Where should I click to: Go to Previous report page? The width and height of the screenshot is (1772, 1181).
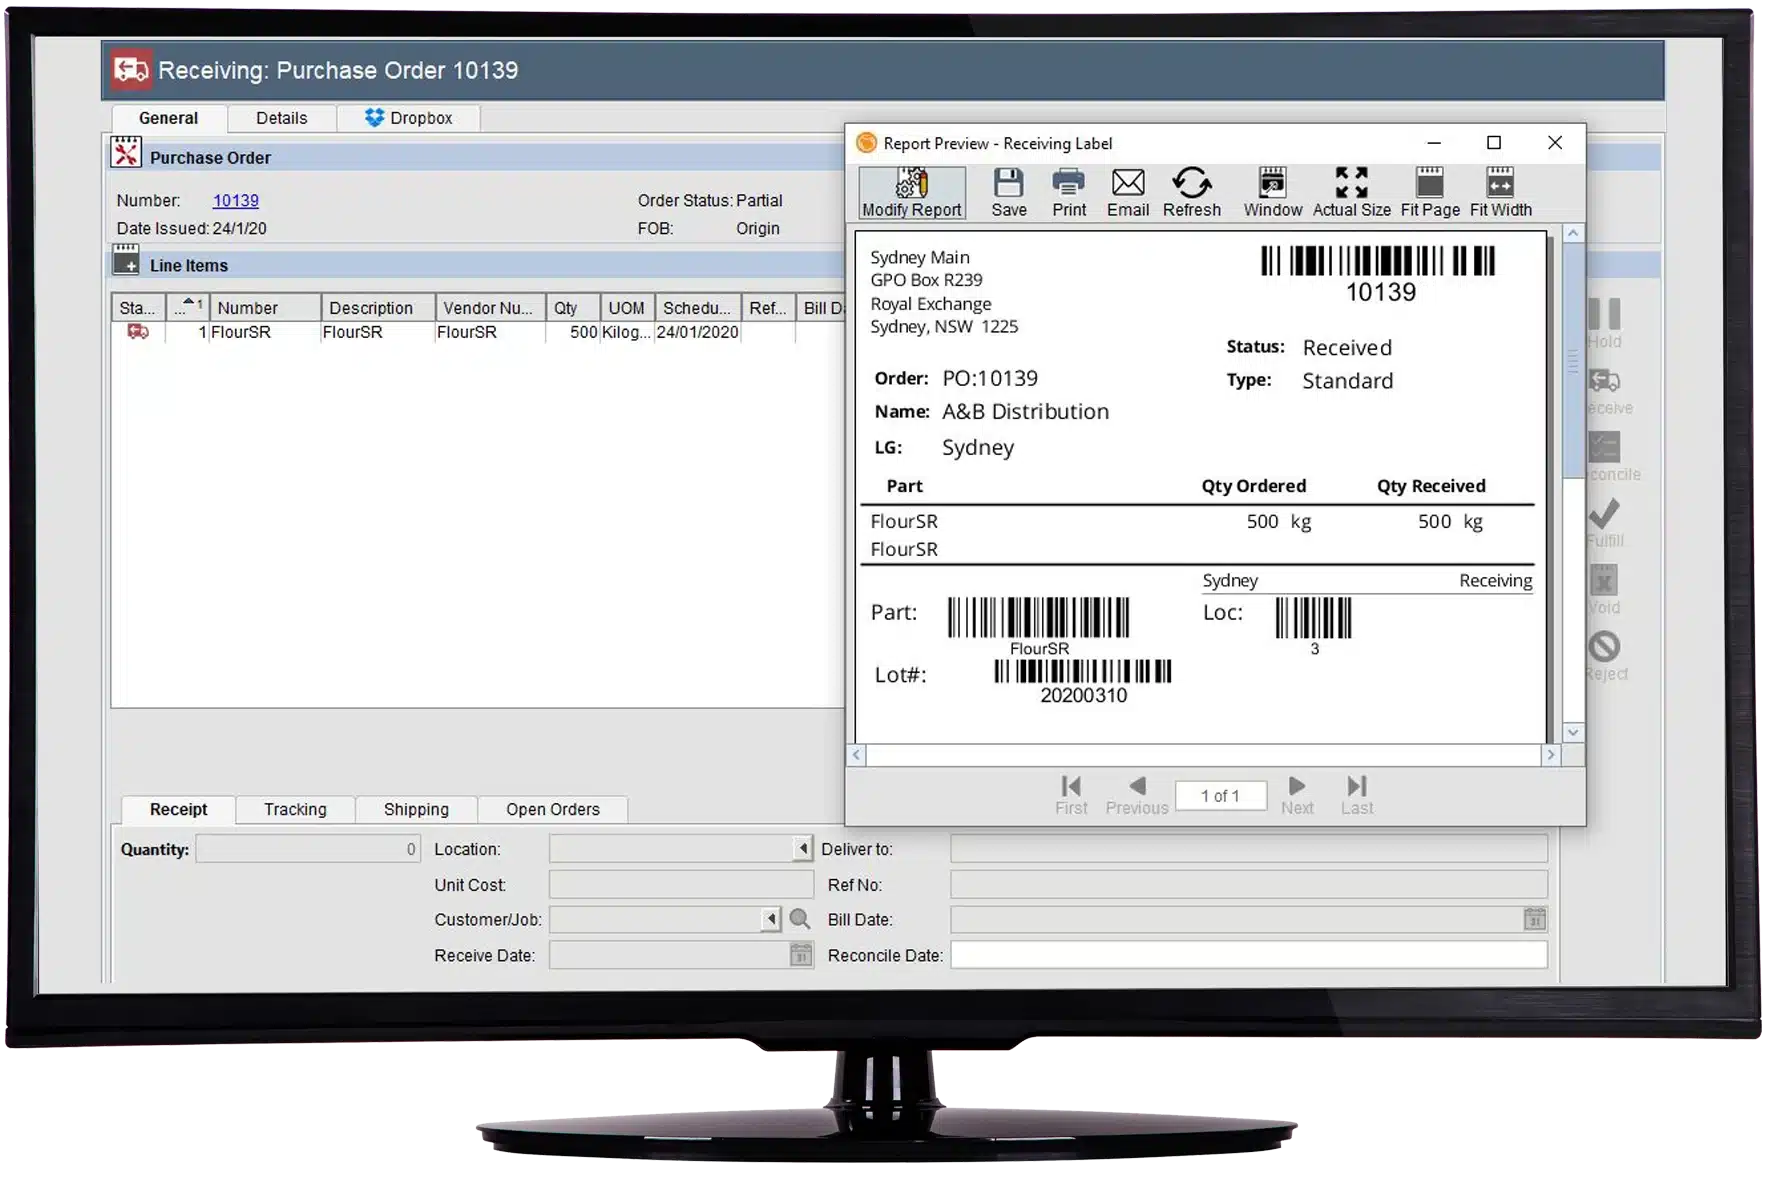1136,795
